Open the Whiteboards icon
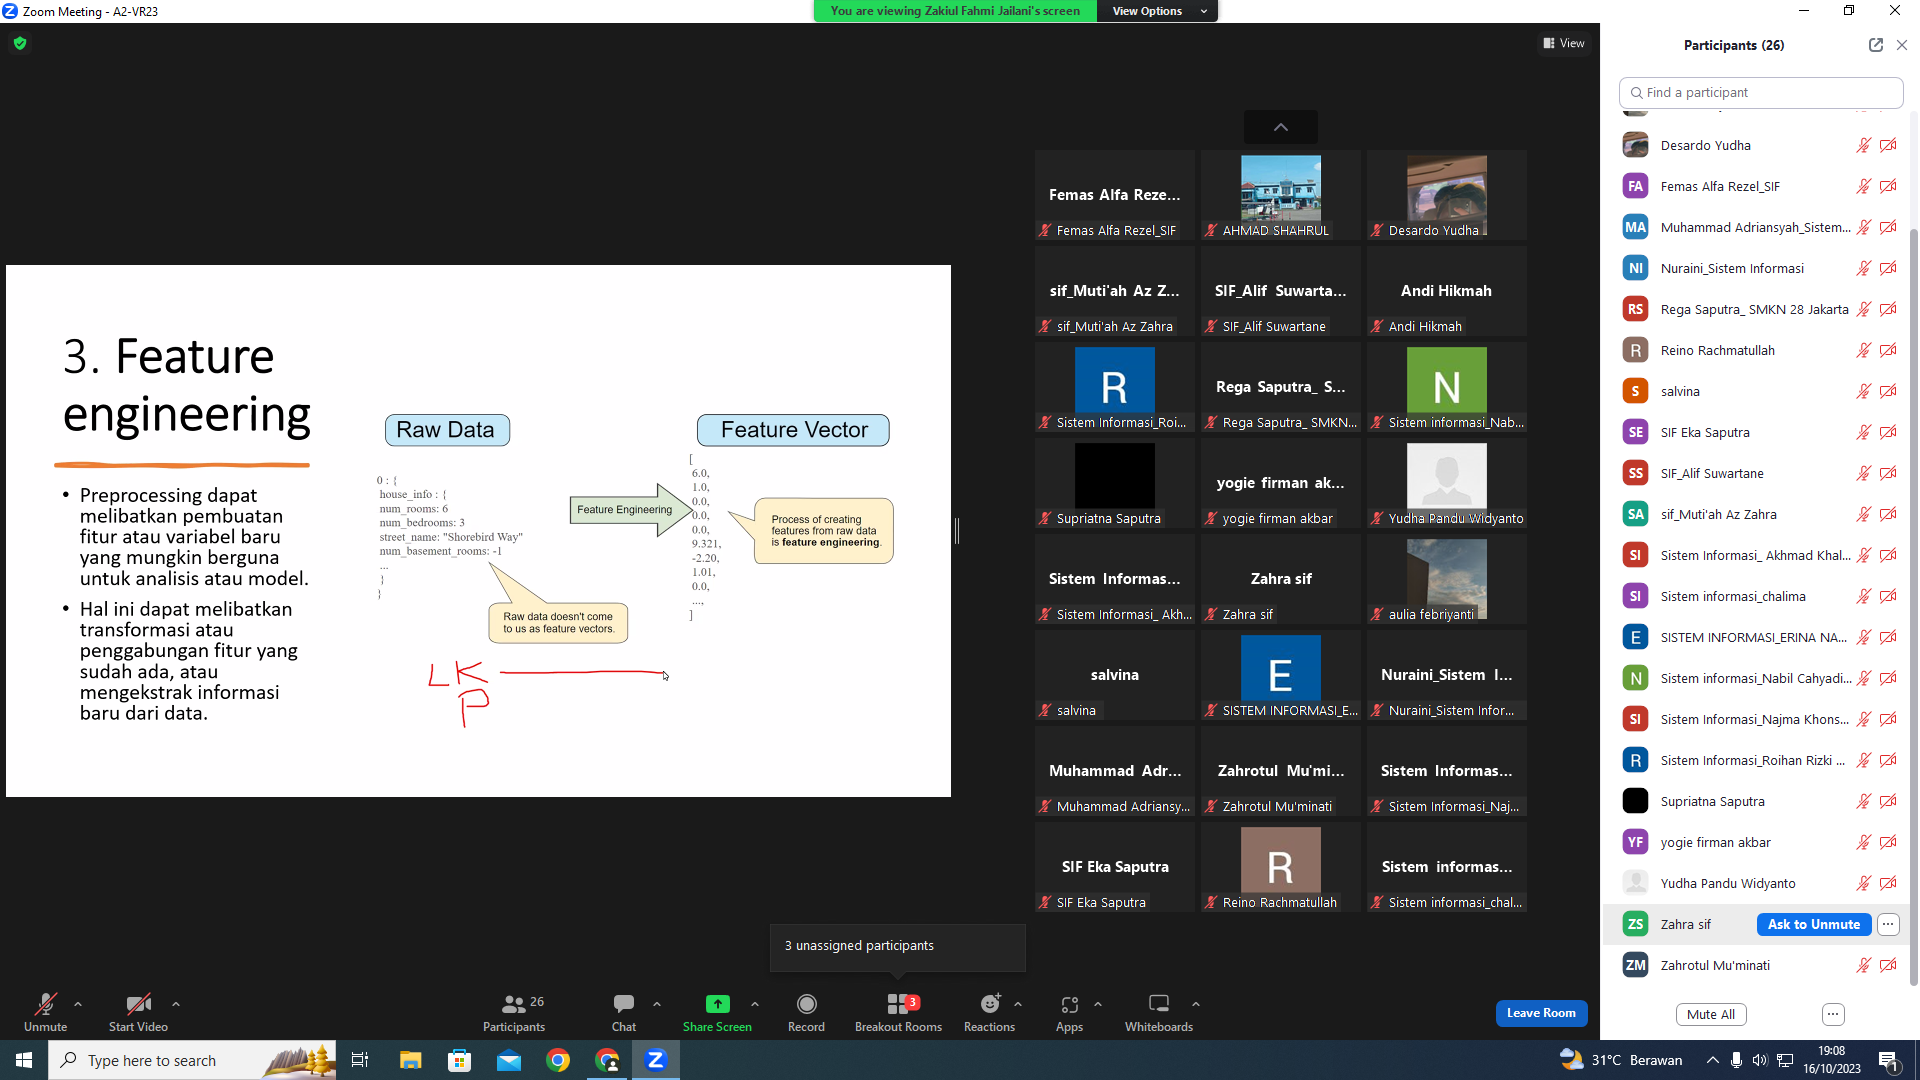 point(1159,1003)
